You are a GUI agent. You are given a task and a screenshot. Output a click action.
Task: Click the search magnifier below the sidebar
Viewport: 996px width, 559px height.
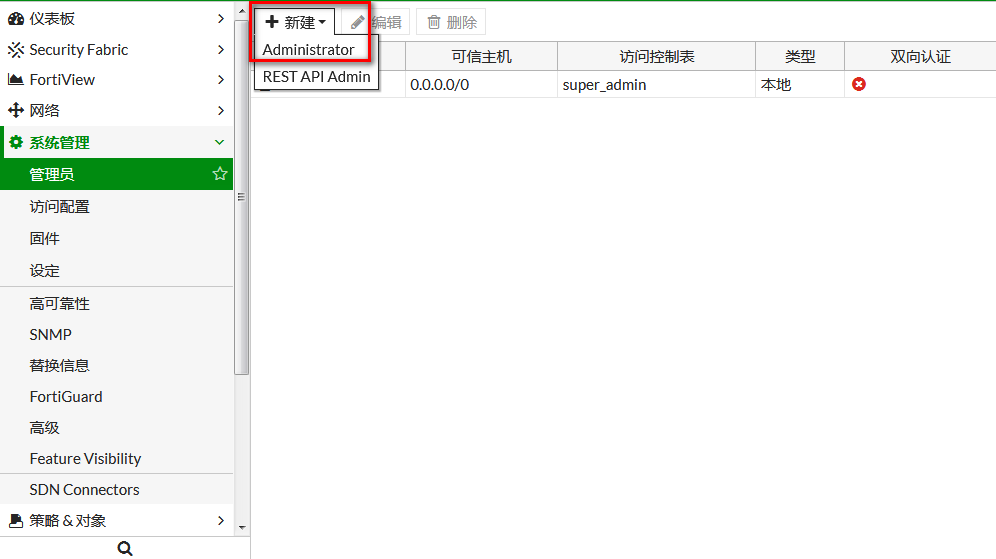click(125, 548)
